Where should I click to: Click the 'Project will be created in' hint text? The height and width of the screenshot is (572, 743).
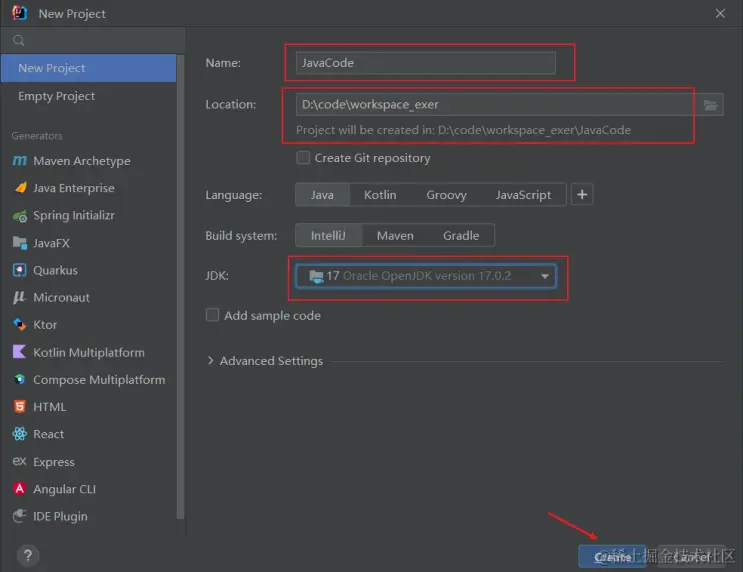point(463,130)
